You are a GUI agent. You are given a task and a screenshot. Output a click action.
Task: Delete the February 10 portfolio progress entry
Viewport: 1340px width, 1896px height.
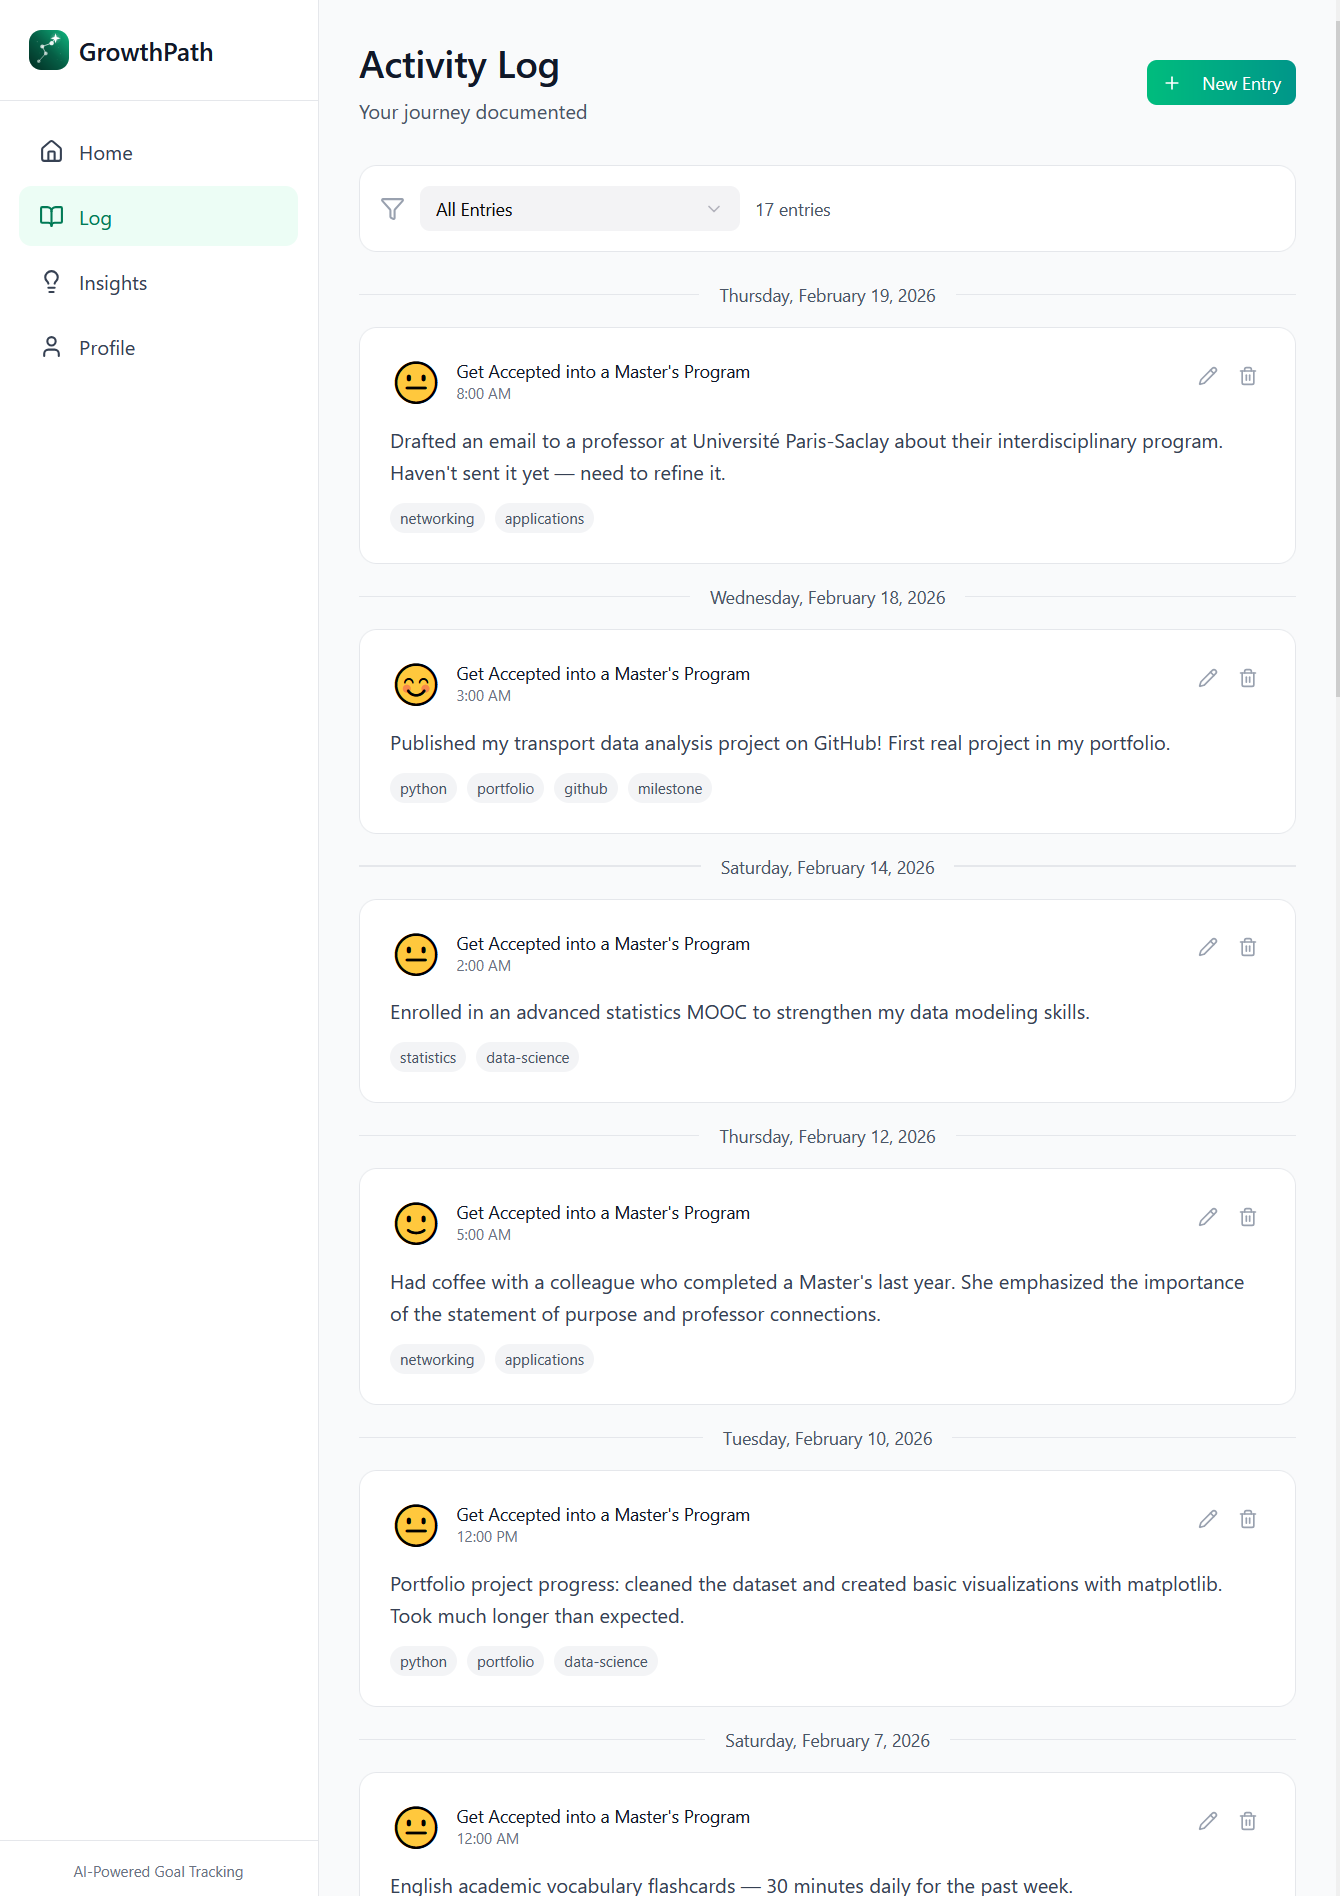point(1248,1519)
